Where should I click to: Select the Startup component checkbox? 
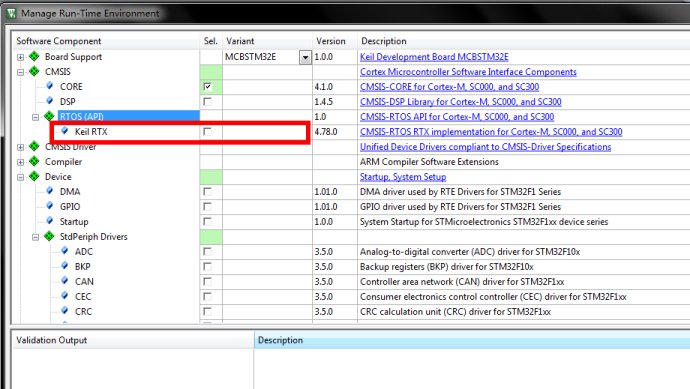click(207, 221)
